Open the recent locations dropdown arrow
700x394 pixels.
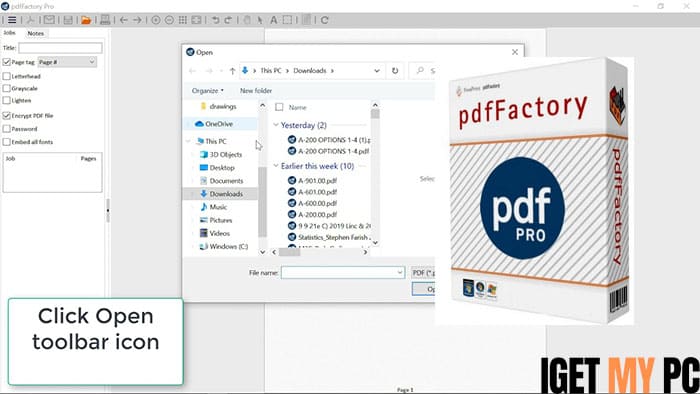click(221, 71)
